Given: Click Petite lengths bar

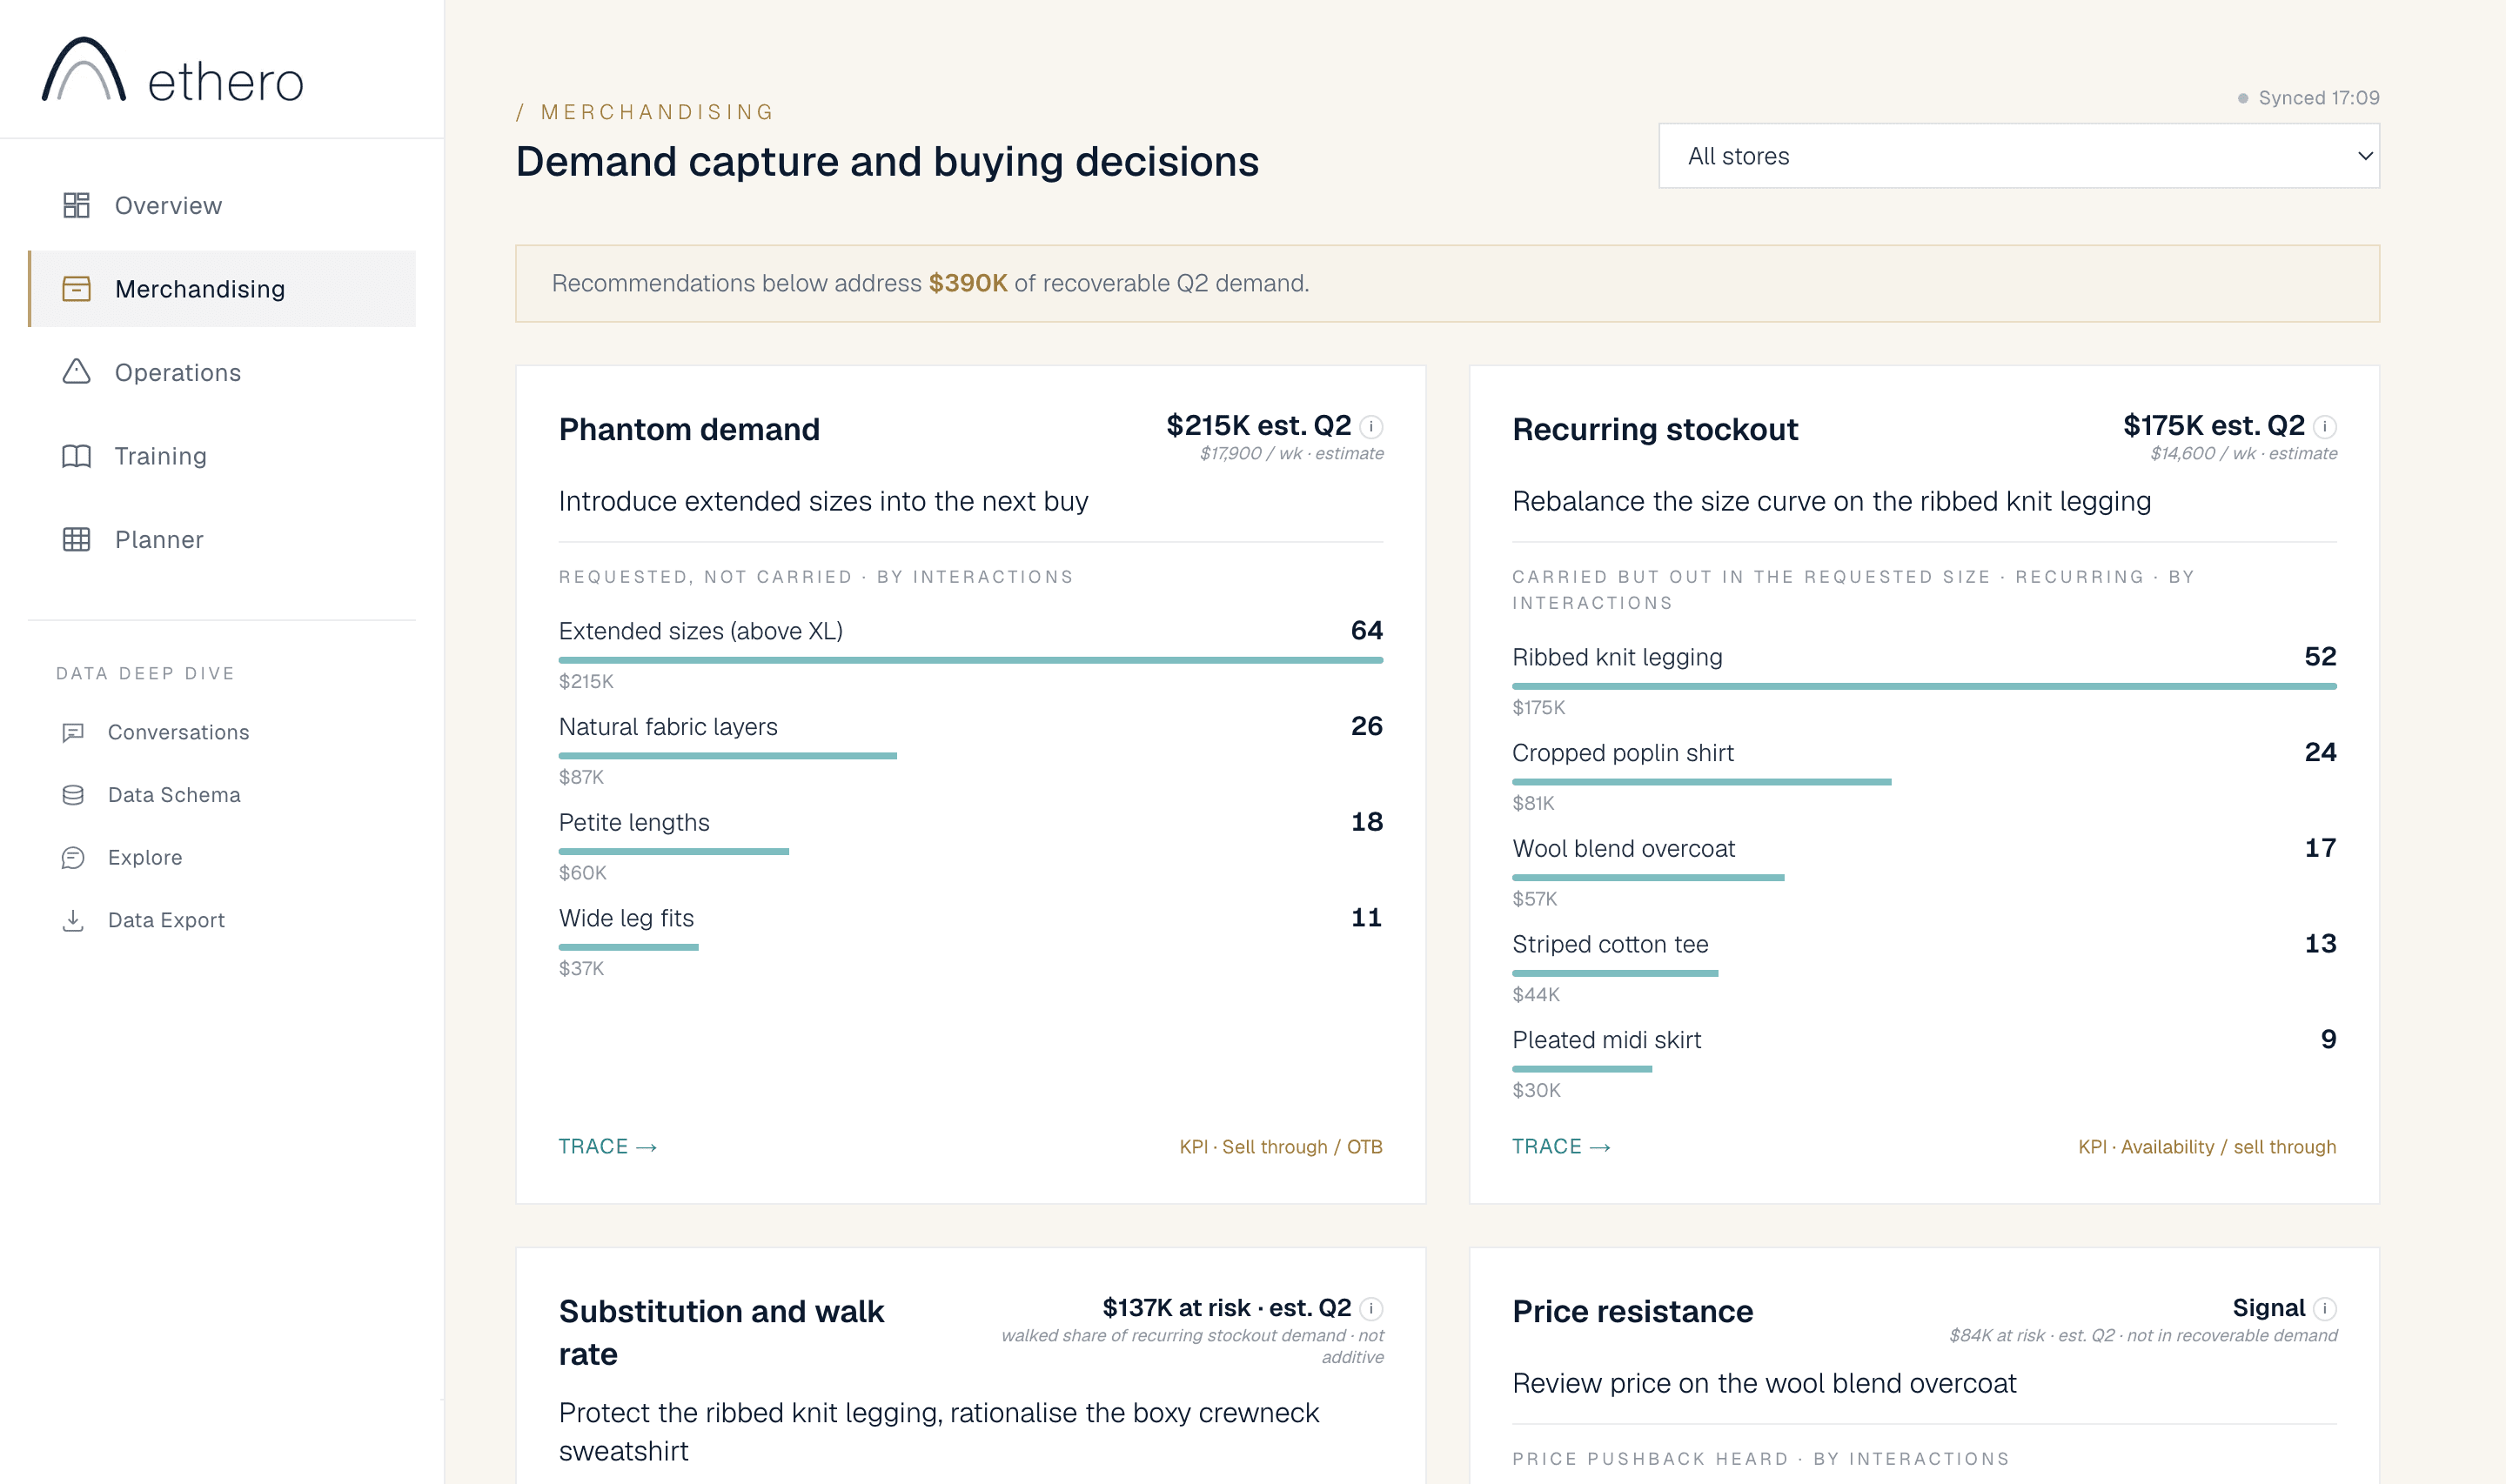Looking at the screenshot, I should pos(674,851).
